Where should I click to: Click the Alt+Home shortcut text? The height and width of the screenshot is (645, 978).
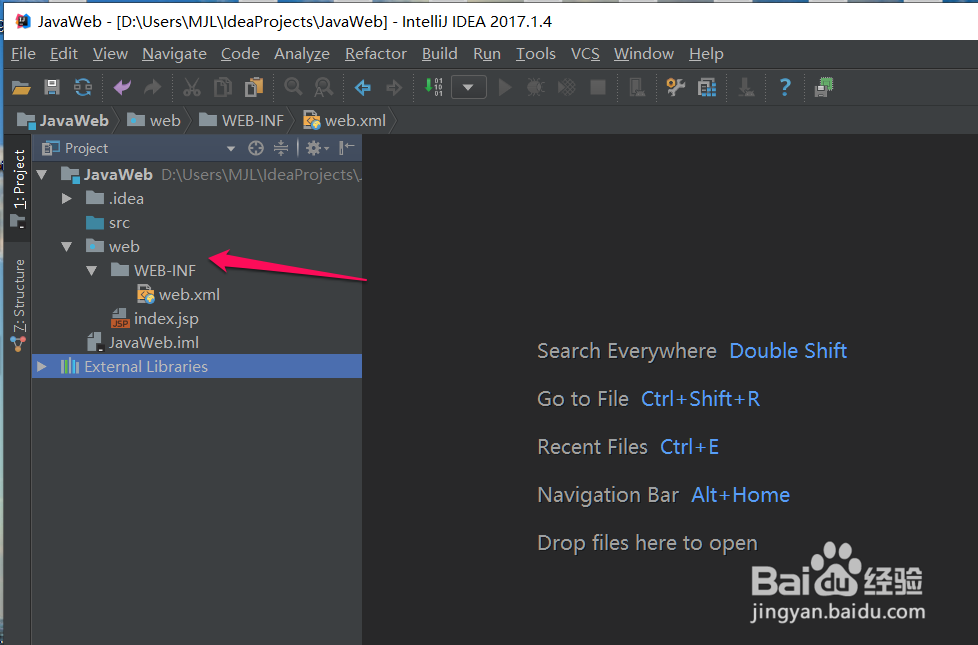[740, 495]
